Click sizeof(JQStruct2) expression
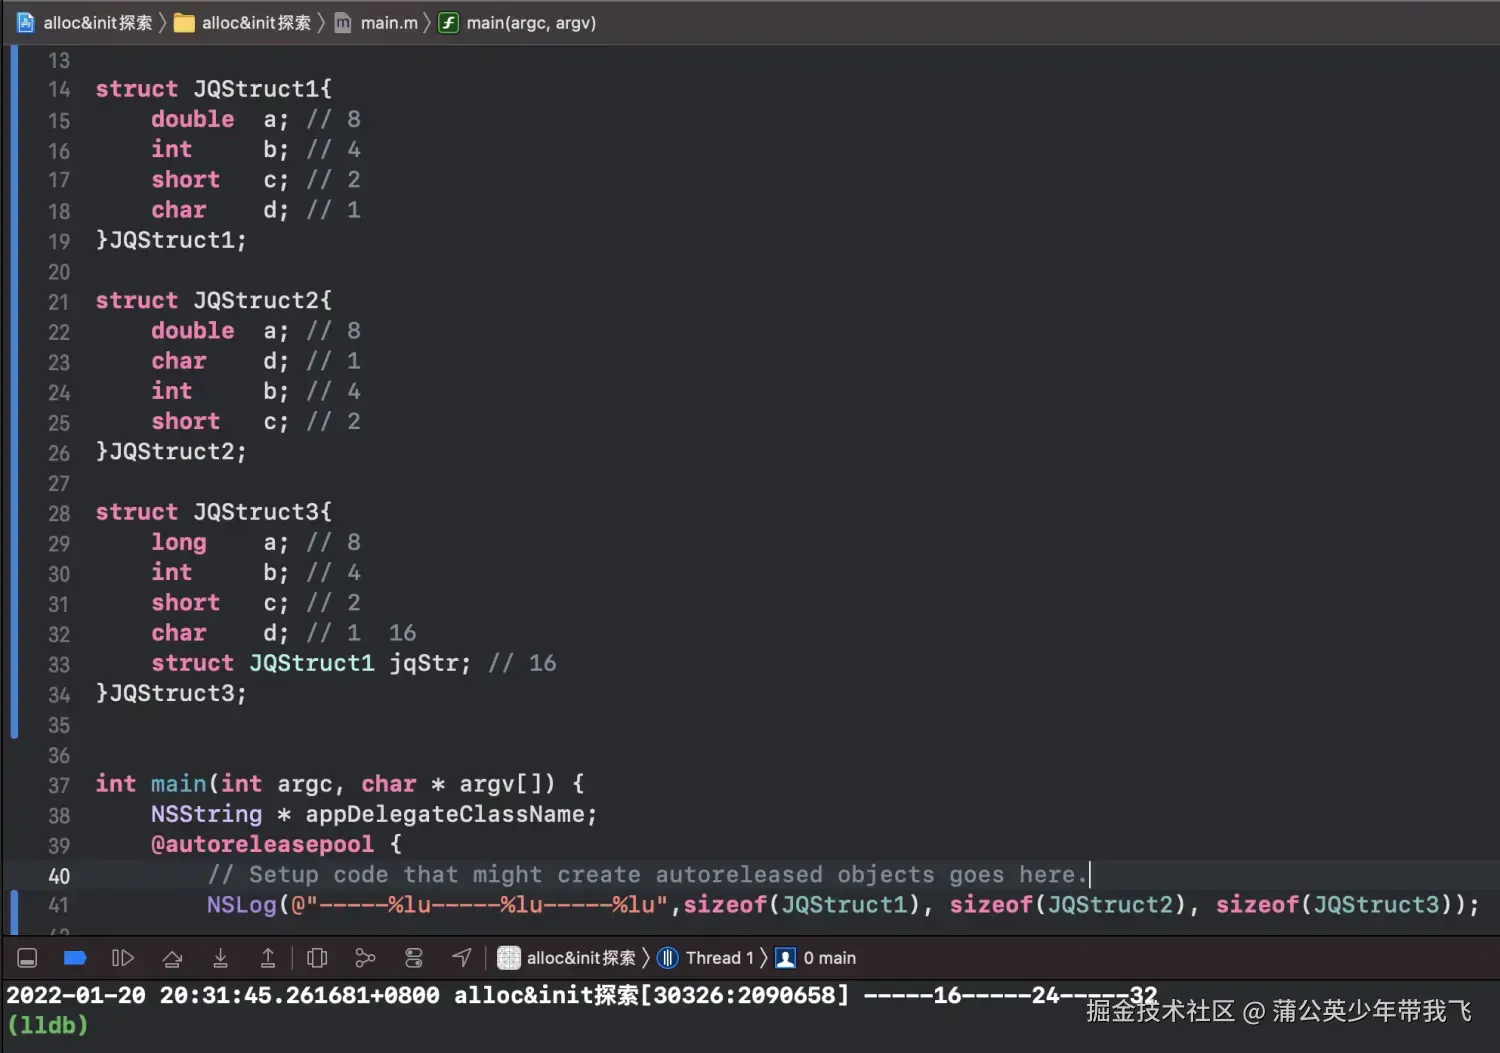 (1067, 905)
